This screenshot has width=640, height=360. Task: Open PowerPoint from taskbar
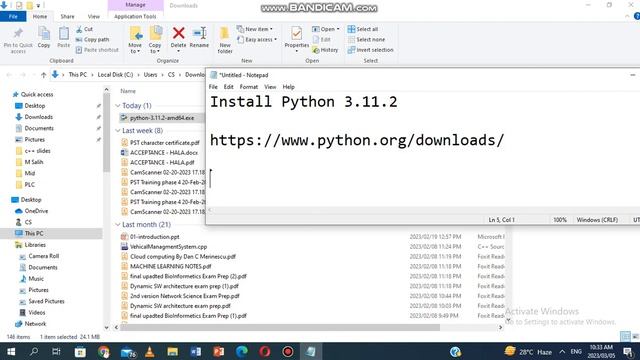218,351
